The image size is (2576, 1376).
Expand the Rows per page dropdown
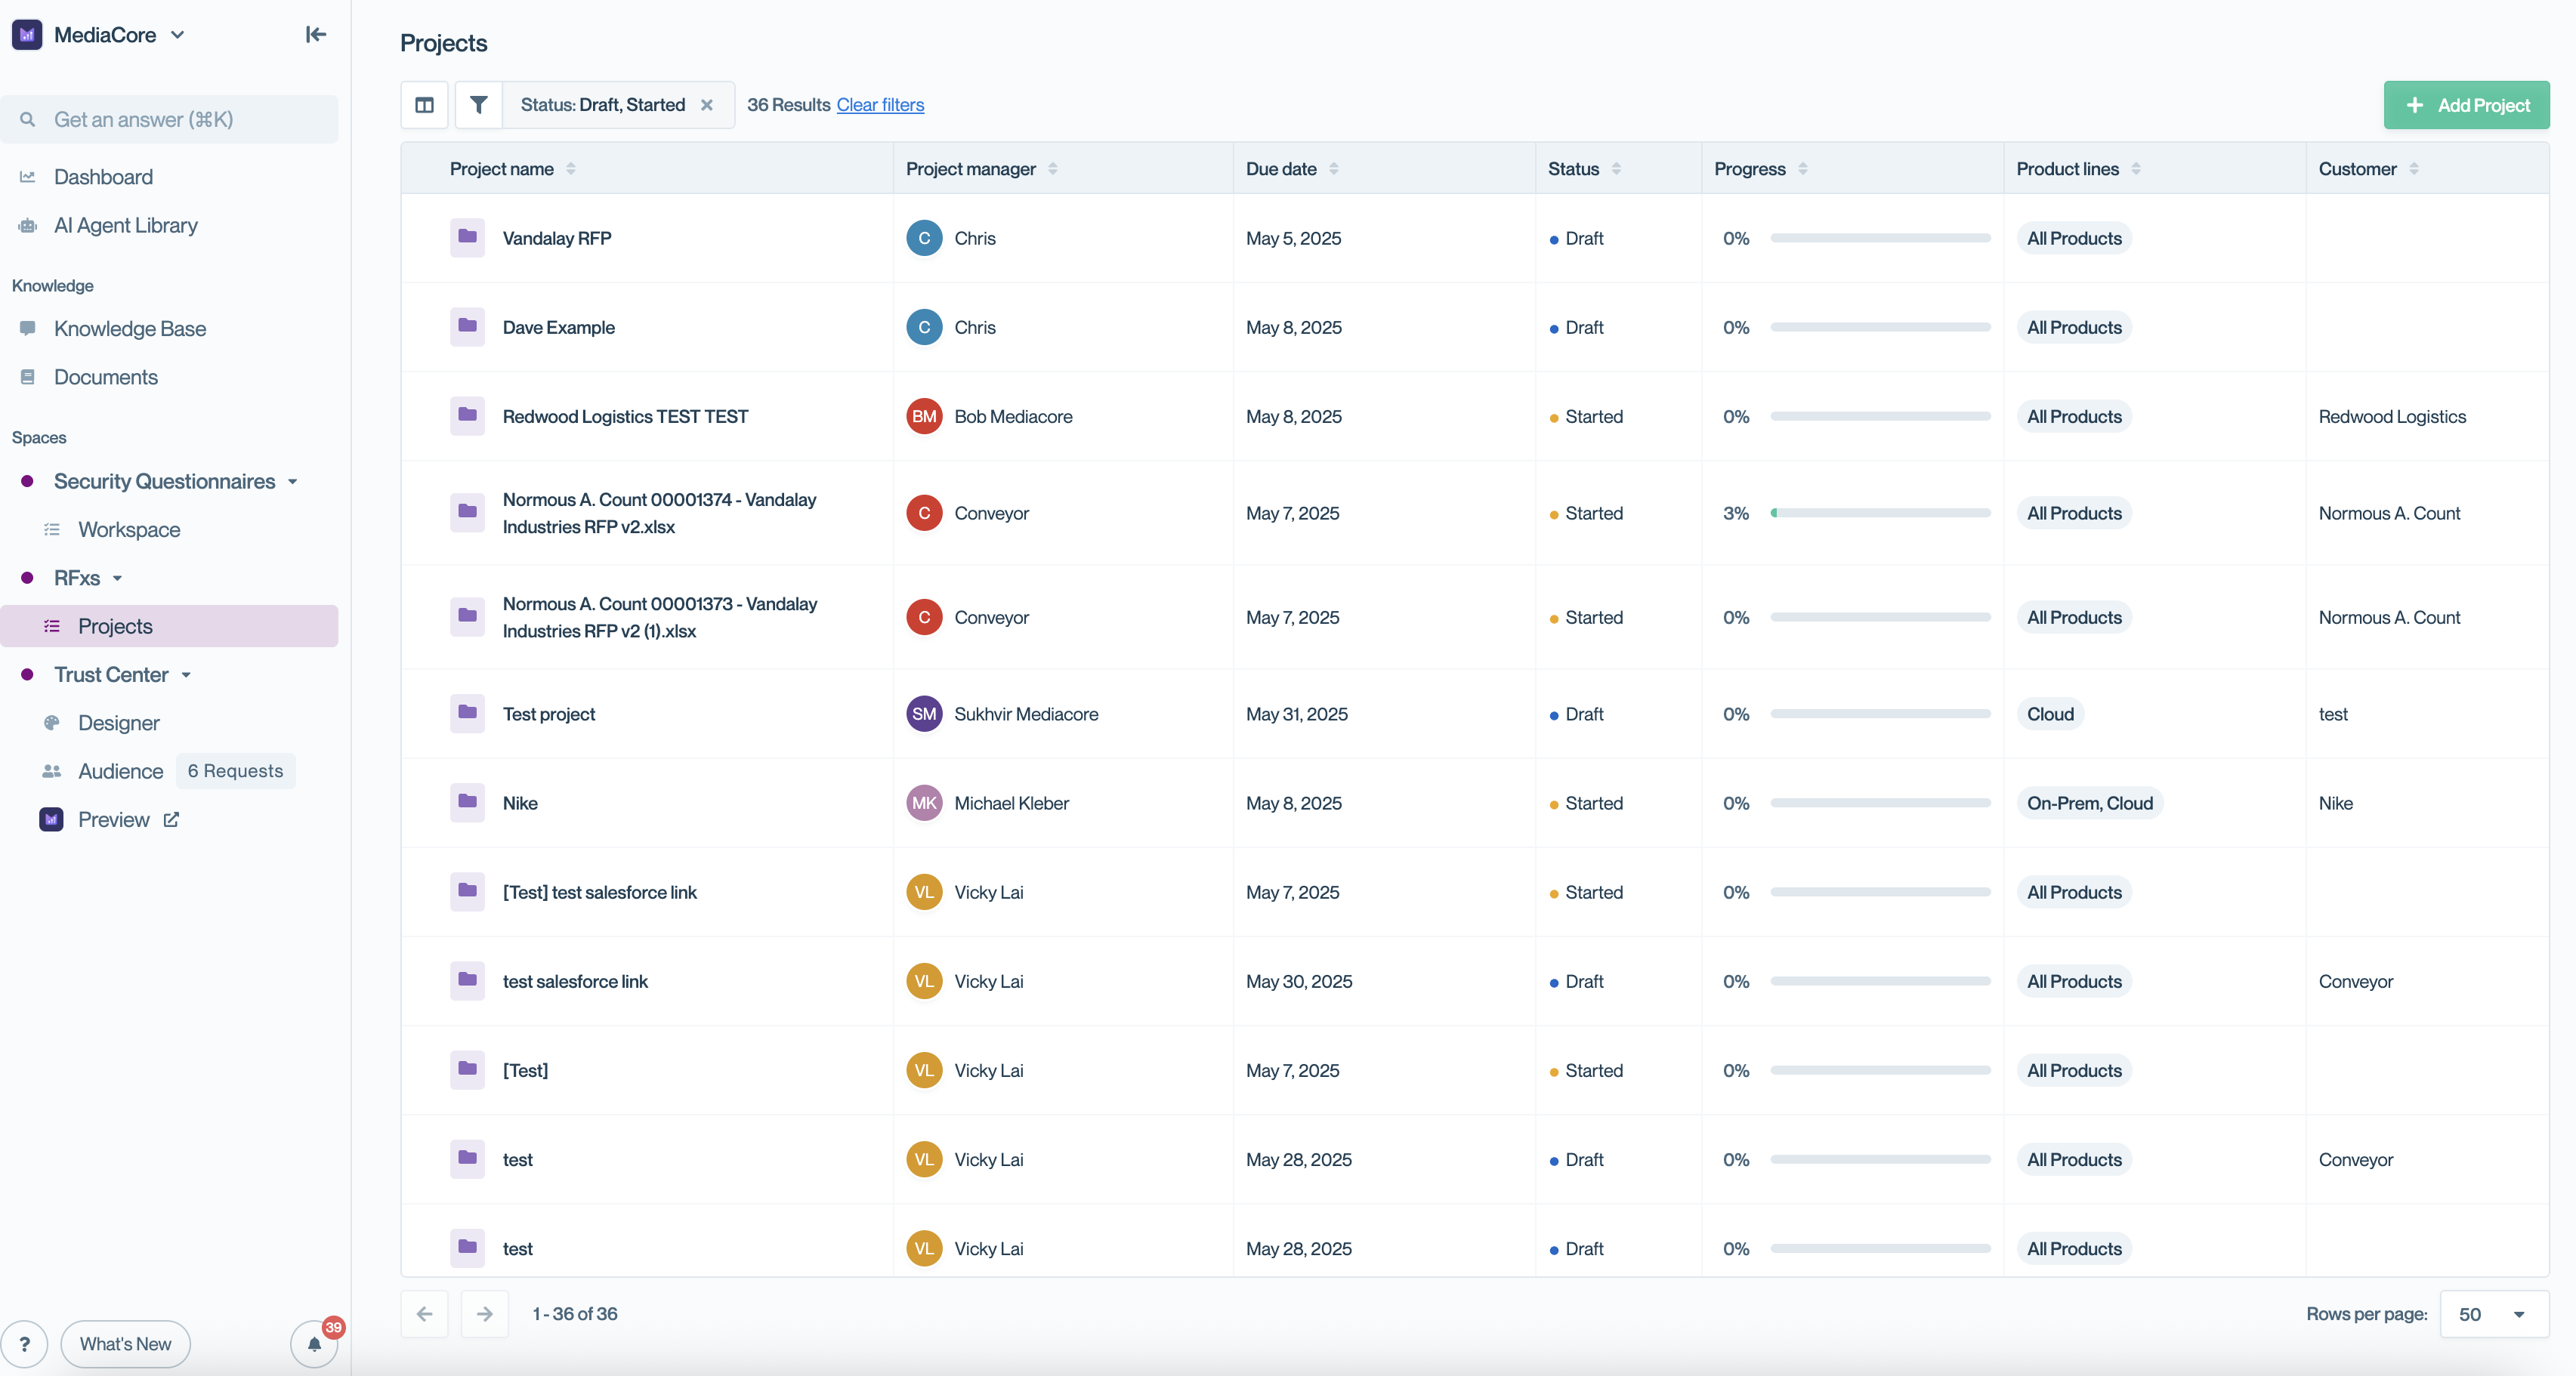click(x=2494, y=1314)
